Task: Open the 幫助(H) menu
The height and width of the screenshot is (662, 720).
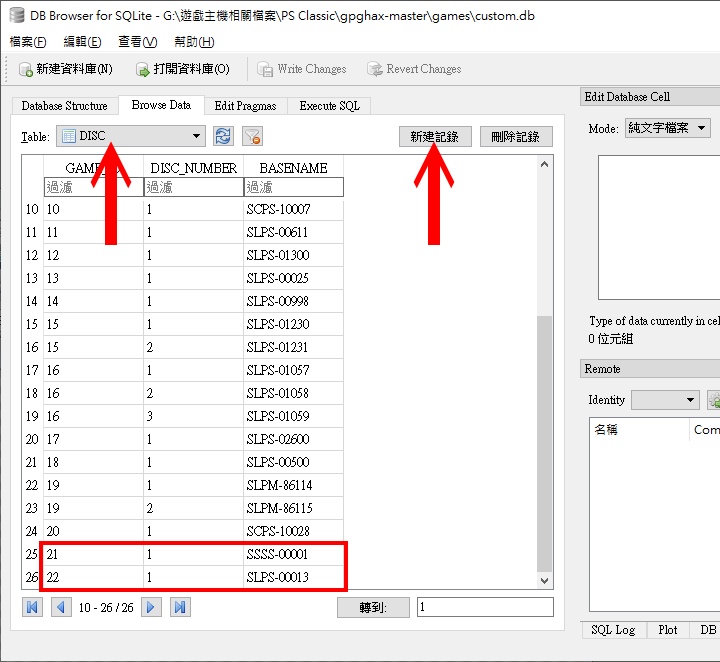Action: [194, 42]
